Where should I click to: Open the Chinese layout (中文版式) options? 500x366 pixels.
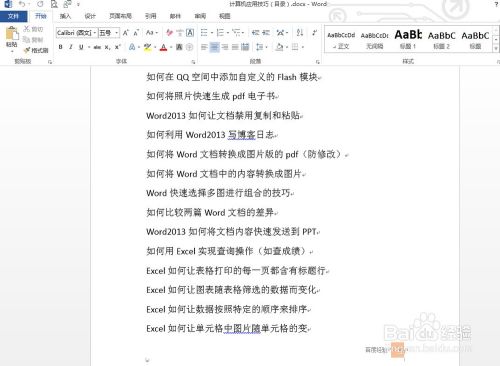click(x=281, y=33)
